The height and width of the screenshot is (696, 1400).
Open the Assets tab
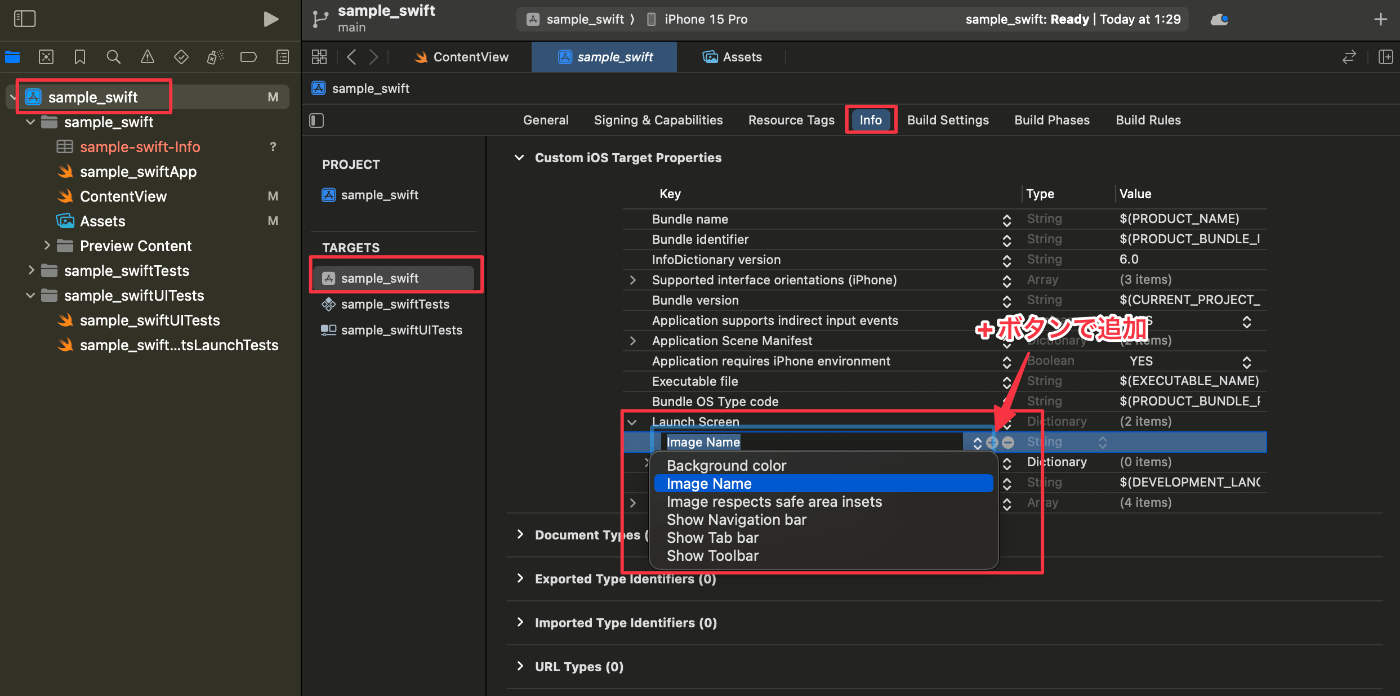coord(732,57)
